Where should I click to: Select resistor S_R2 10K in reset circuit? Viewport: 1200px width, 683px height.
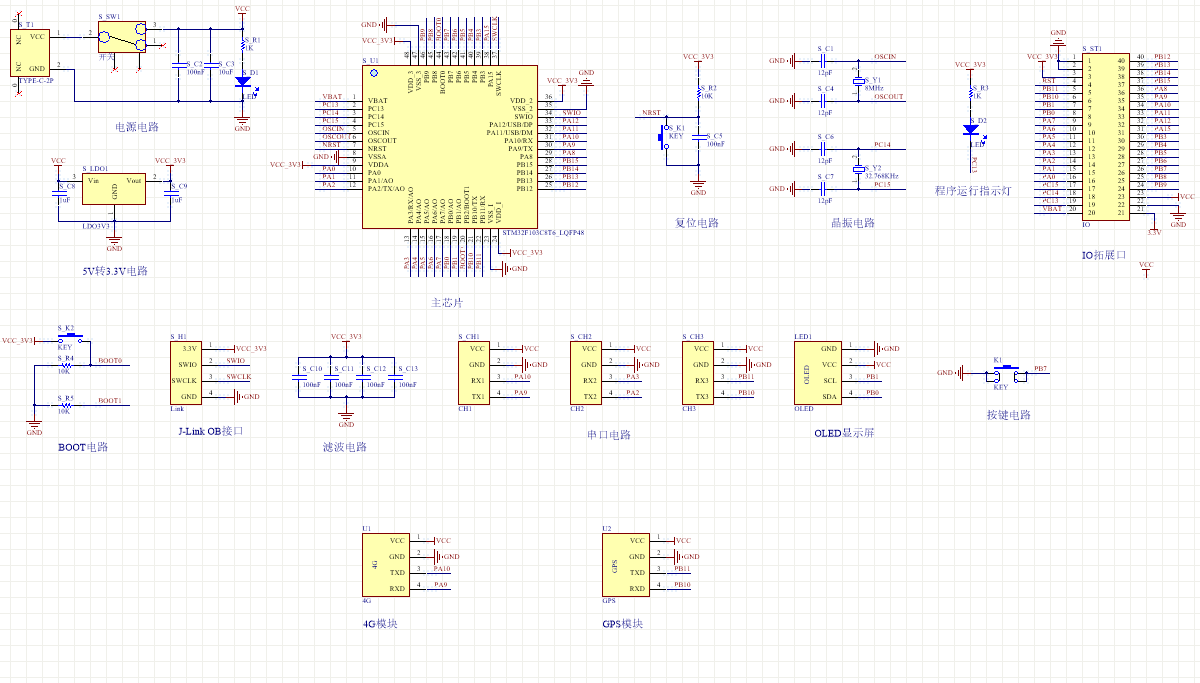coord(698,92)
